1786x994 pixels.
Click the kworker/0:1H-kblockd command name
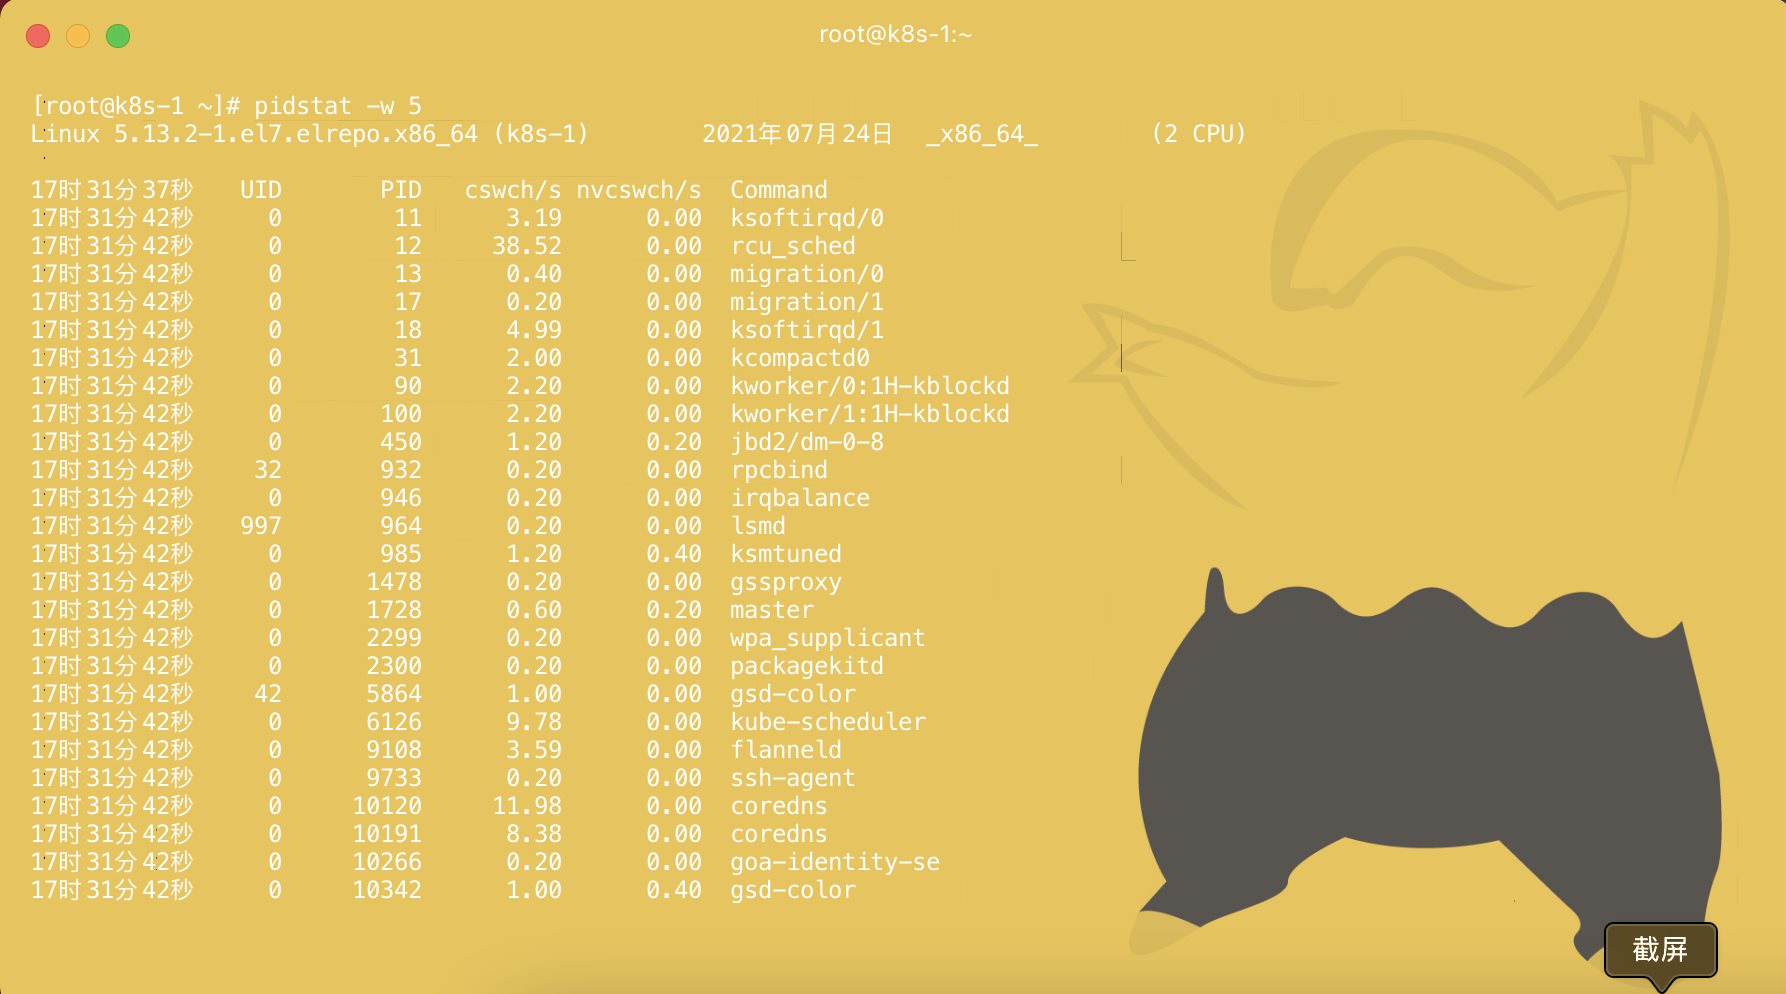point(870,386)
